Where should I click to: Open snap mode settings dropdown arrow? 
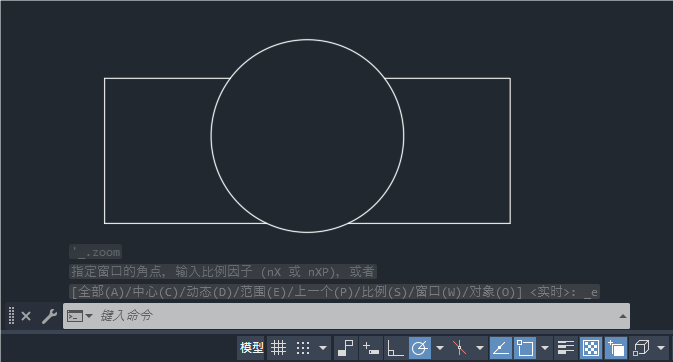pyautogui.click(x=323, y=347)
